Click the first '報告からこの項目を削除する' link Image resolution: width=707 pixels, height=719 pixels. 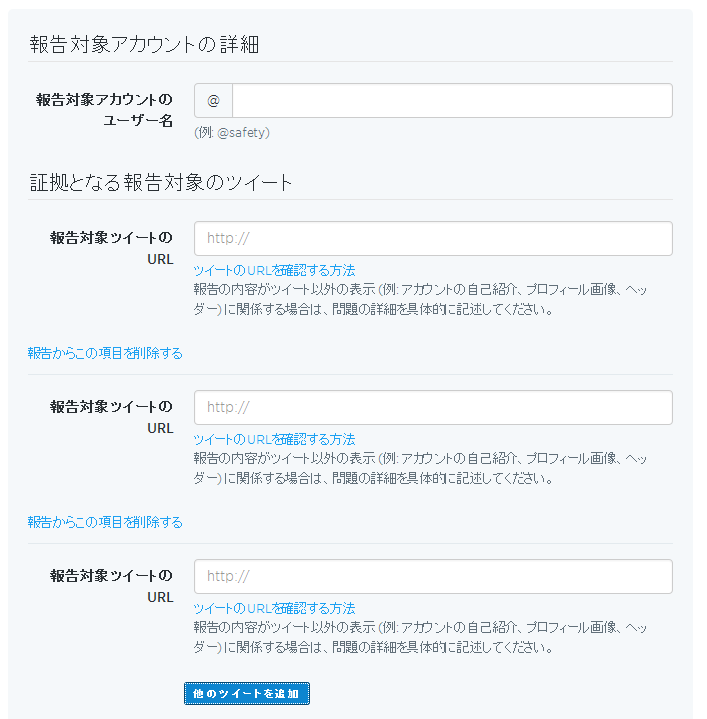click(105, 353)
